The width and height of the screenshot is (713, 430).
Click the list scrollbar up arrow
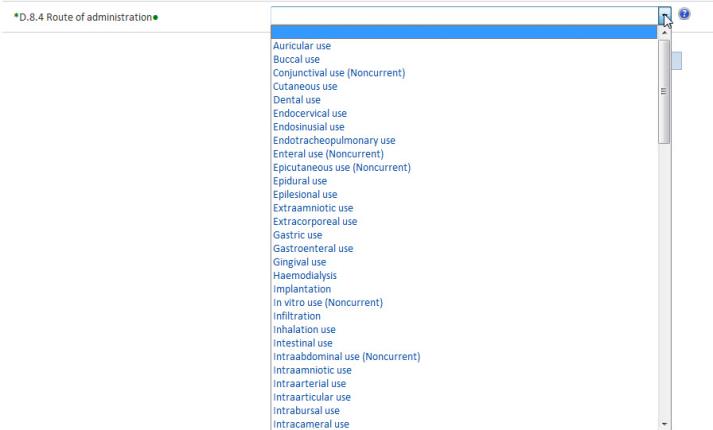[x=664, y=33]
